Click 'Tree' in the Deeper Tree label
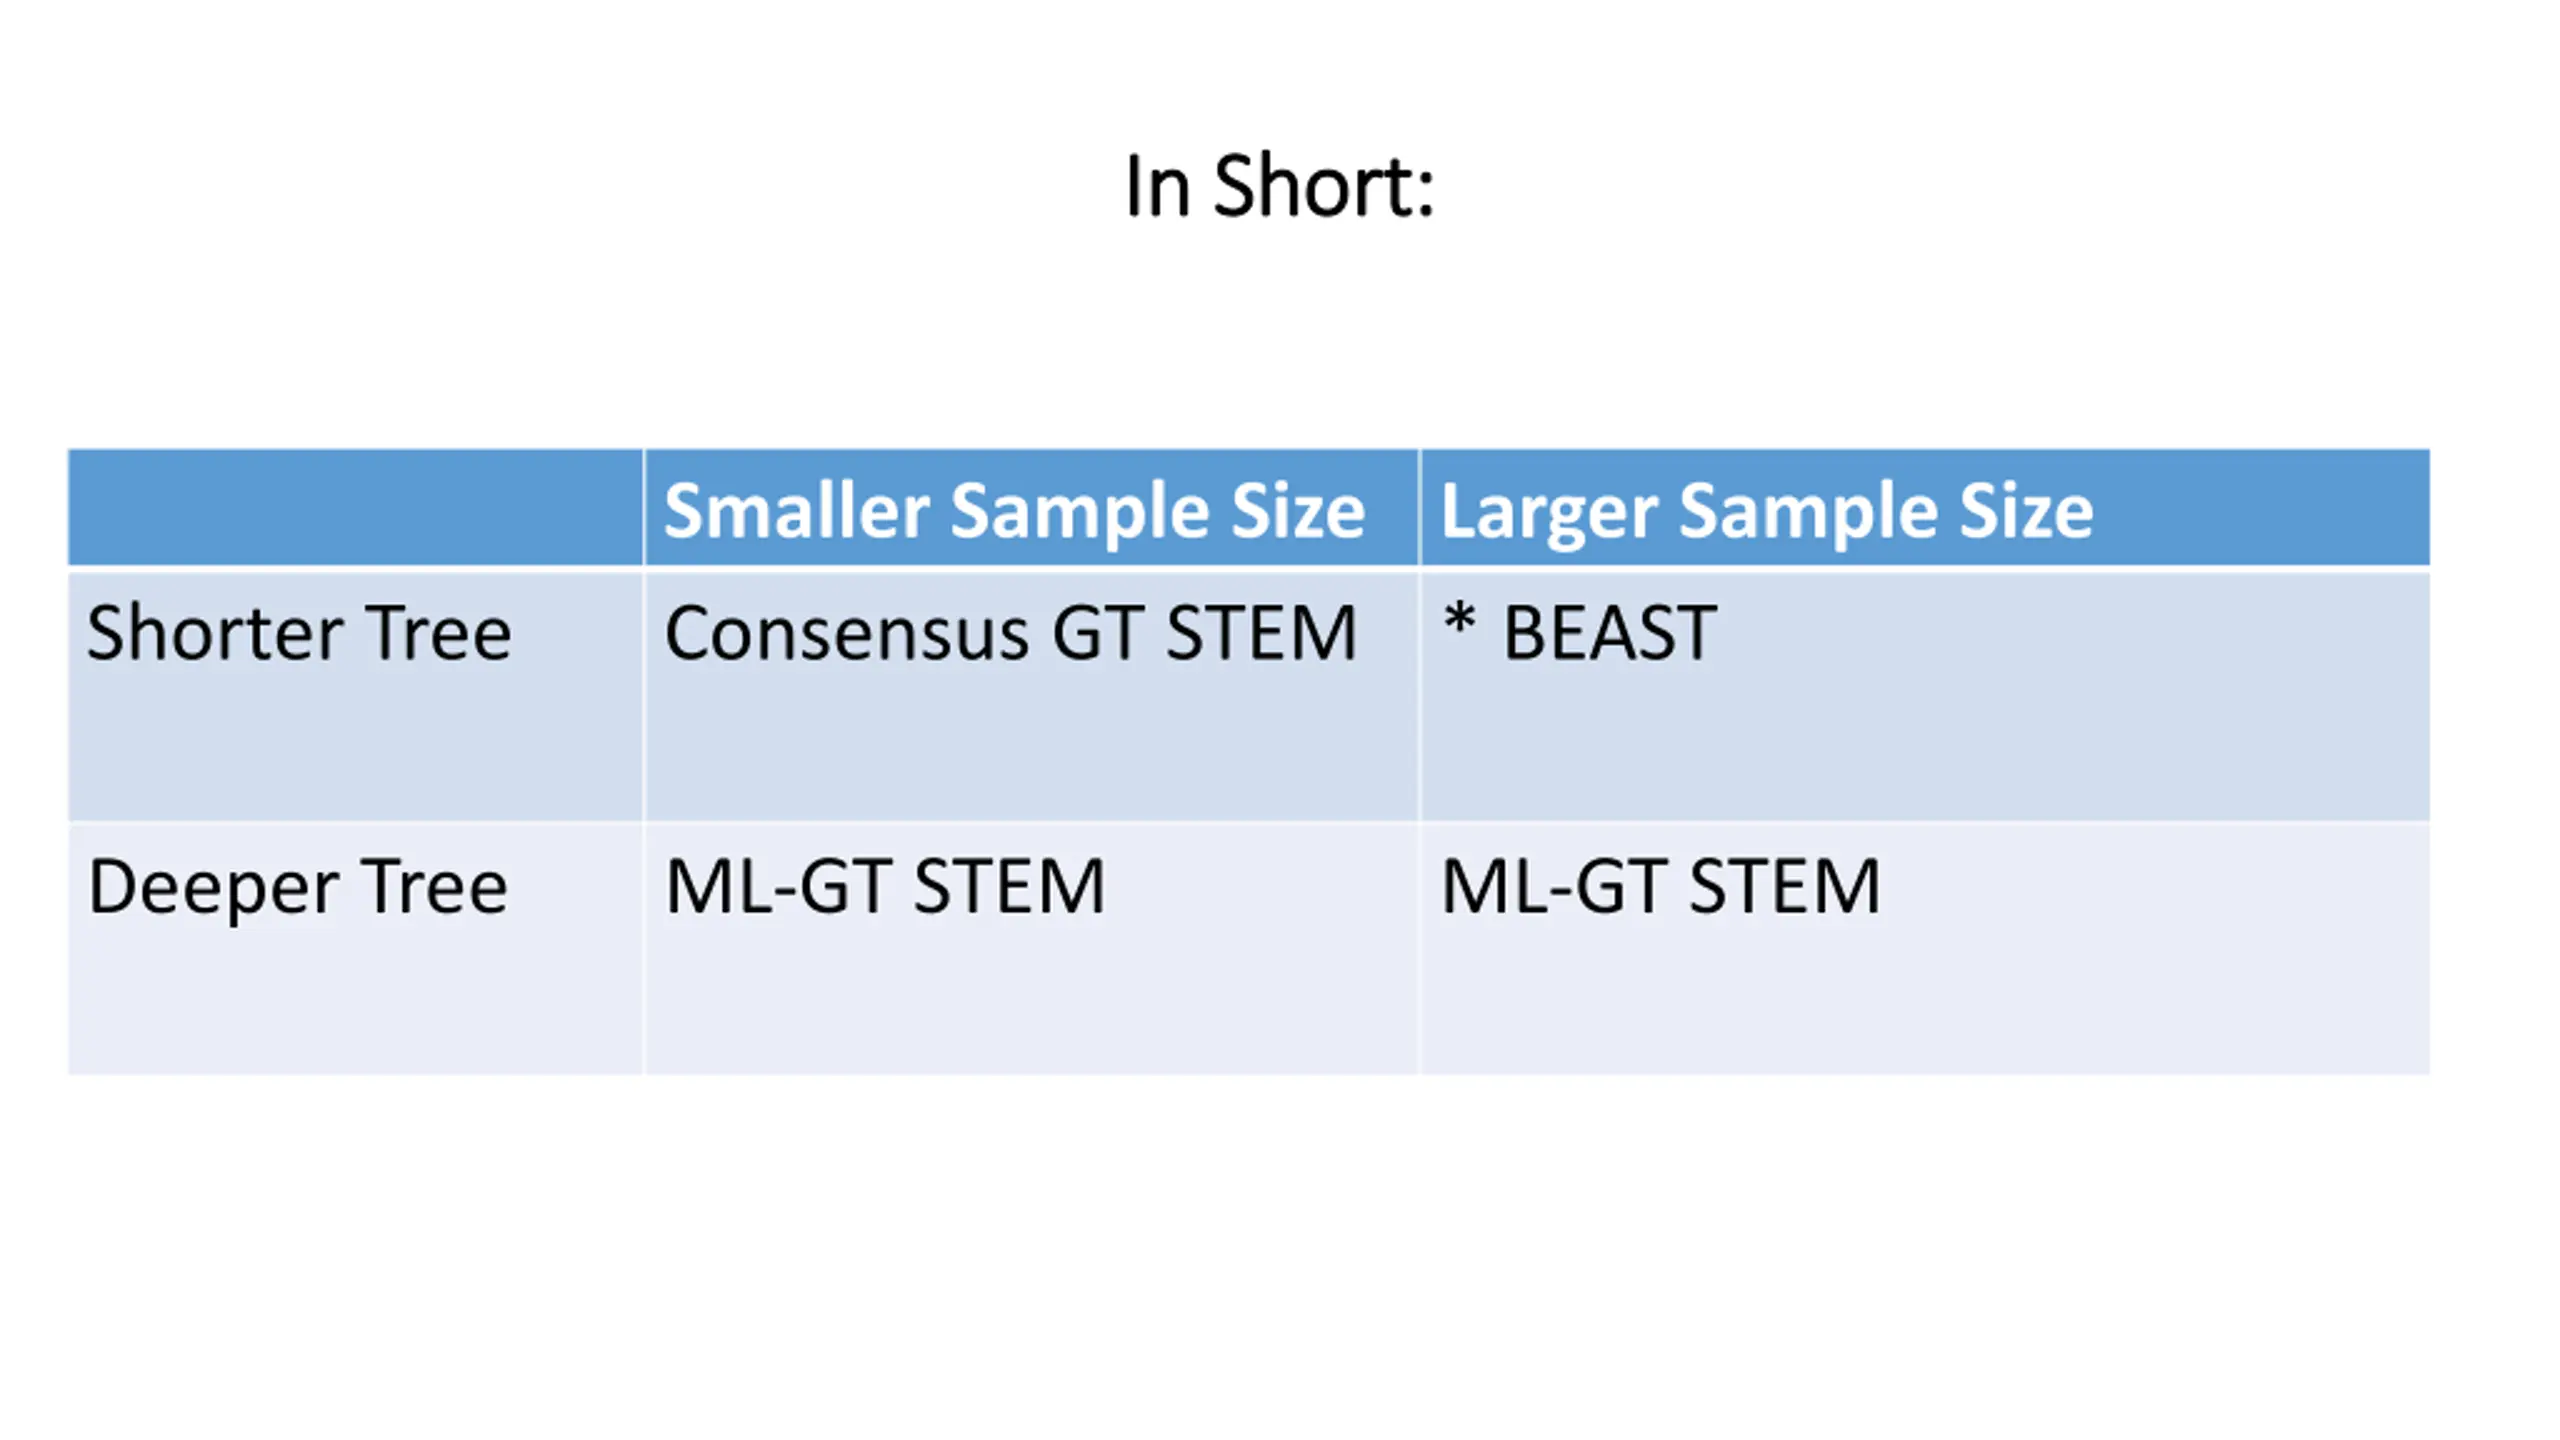The width and height of the screenshot is (2560, 1440). coord(435,886)
